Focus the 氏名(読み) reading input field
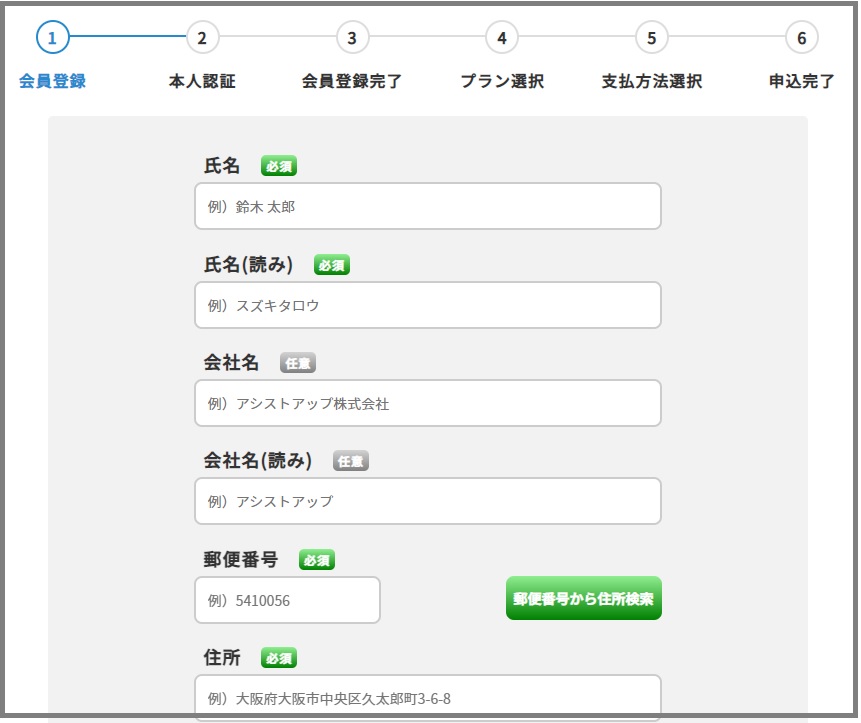This screenshot has width=861, height=723. click(x=428, y=305)
